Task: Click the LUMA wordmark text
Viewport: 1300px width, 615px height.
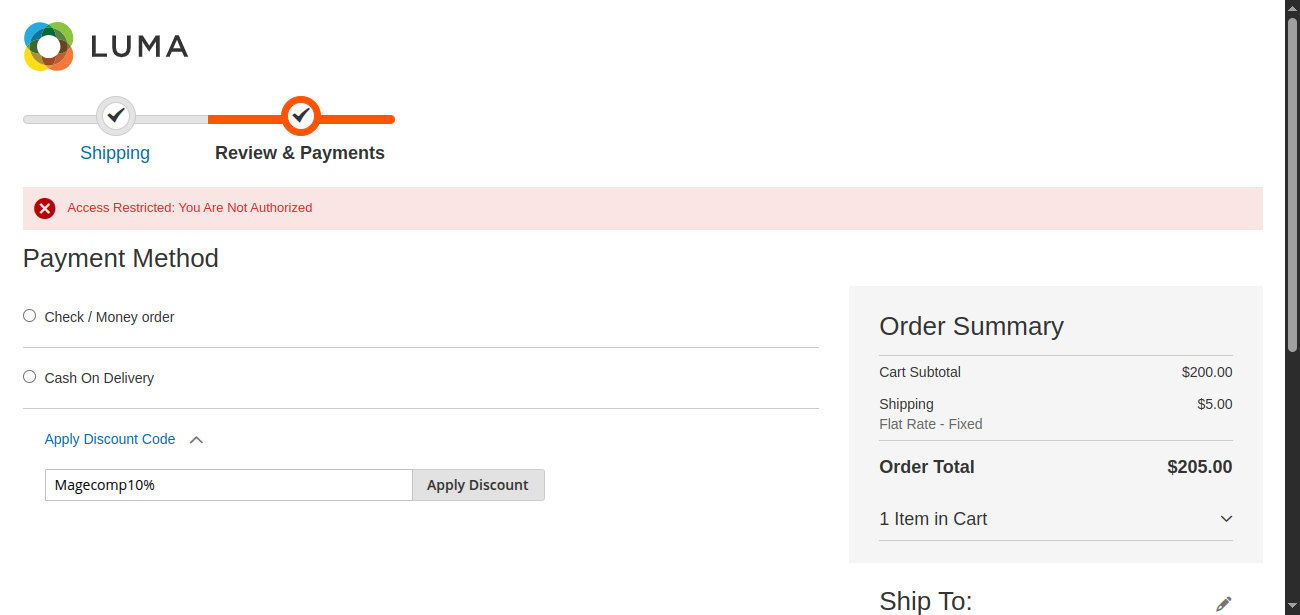Action: click(139, 46)
